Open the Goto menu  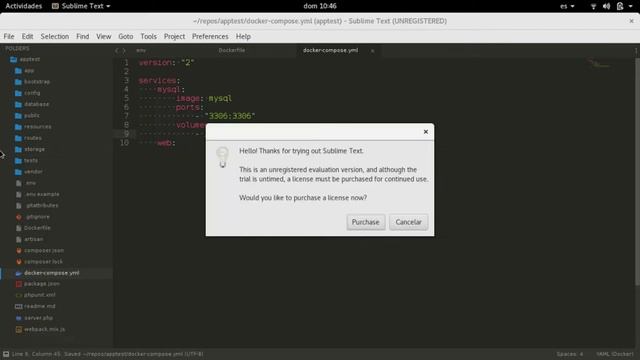pyautogui.click(x=126, y=36)
